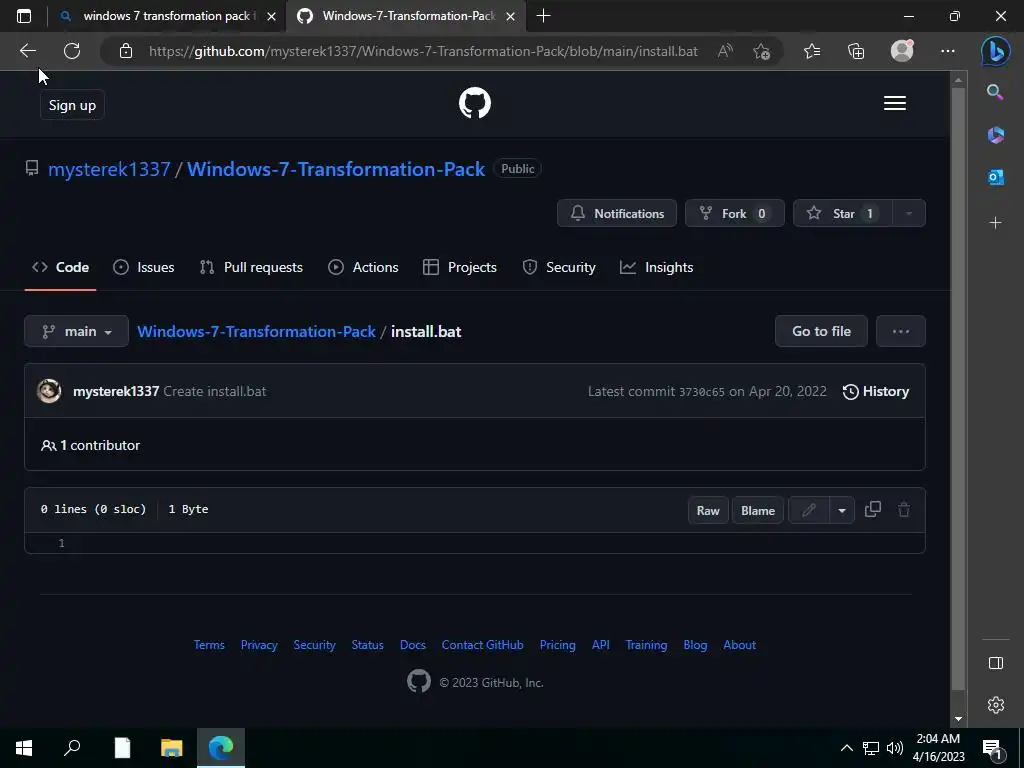The image size is (1024, 768).
Task: View the Raw file
Action: 708,510
